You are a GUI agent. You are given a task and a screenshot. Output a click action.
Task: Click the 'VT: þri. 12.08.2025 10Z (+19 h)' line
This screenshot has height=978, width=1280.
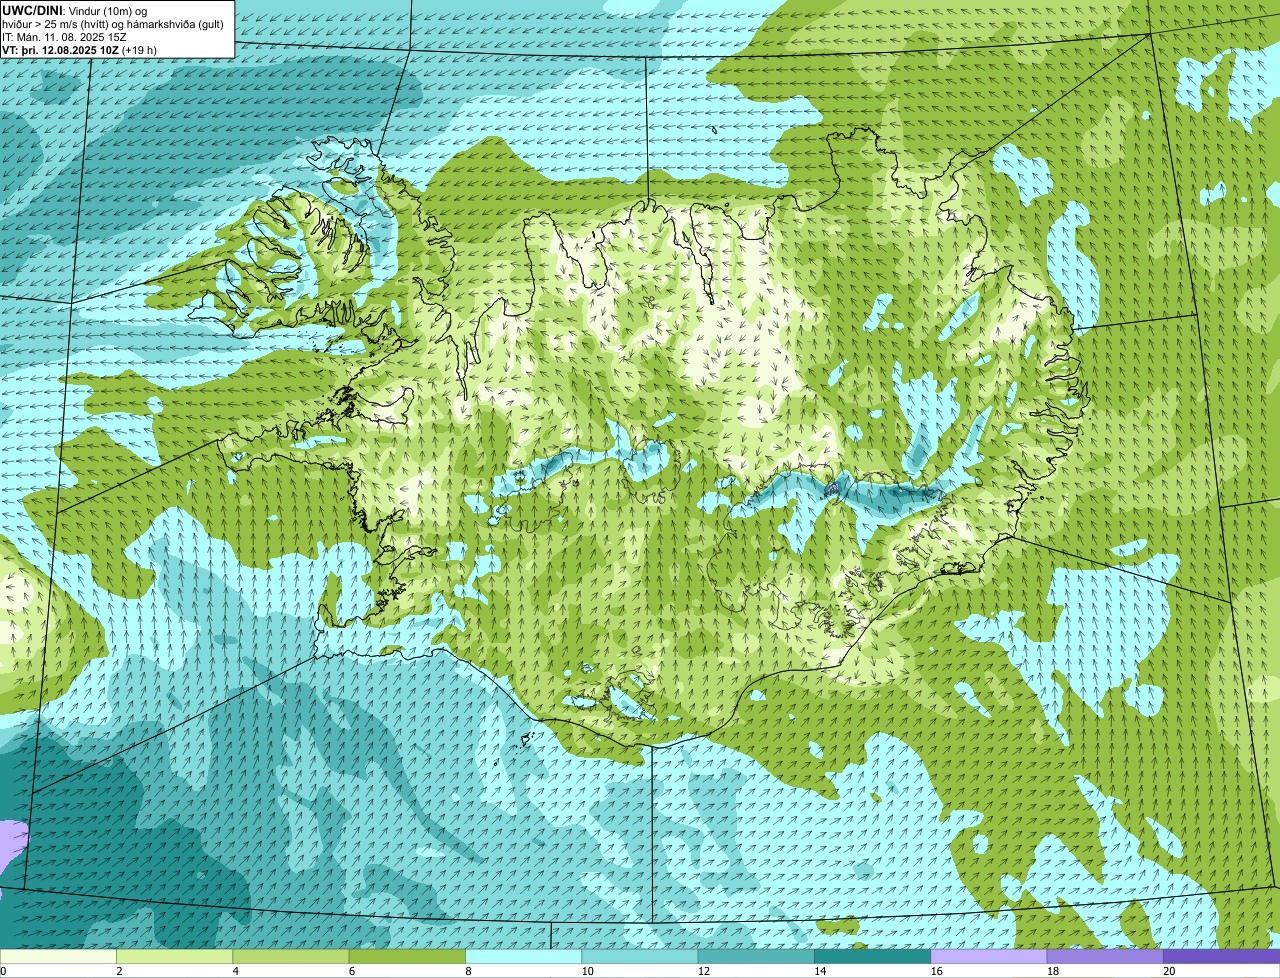click(80, 50)
